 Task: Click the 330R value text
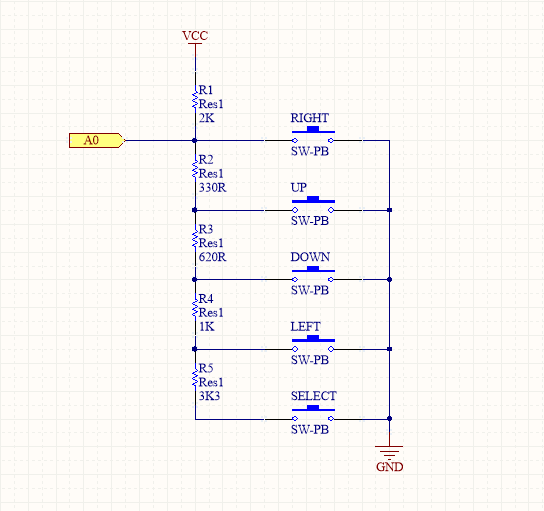pyautogui.click(x=212, y=188)
